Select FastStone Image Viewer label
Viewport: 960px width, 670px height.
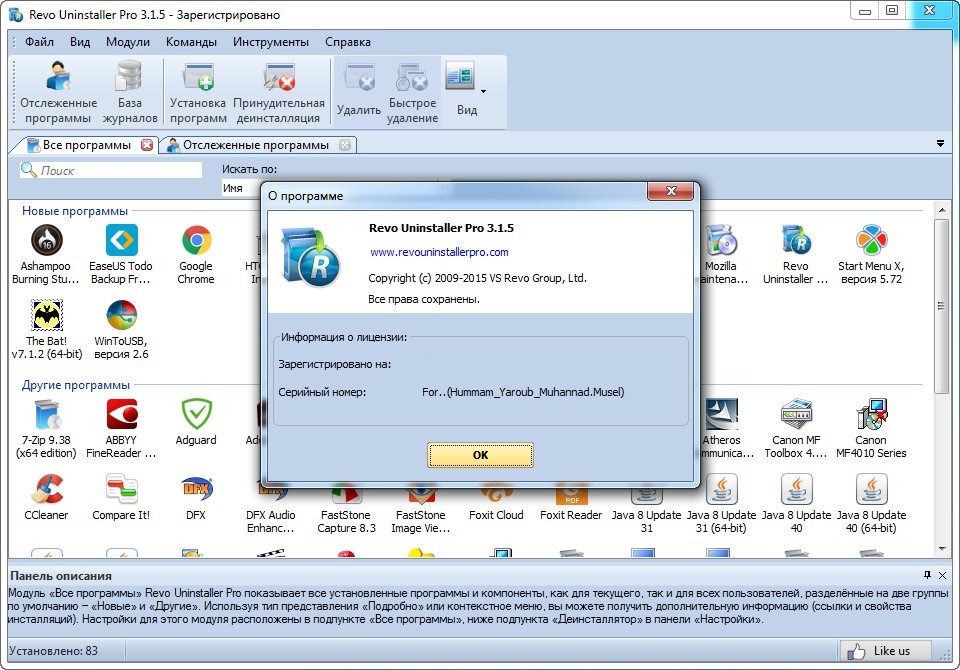click(x=421, y=521)
